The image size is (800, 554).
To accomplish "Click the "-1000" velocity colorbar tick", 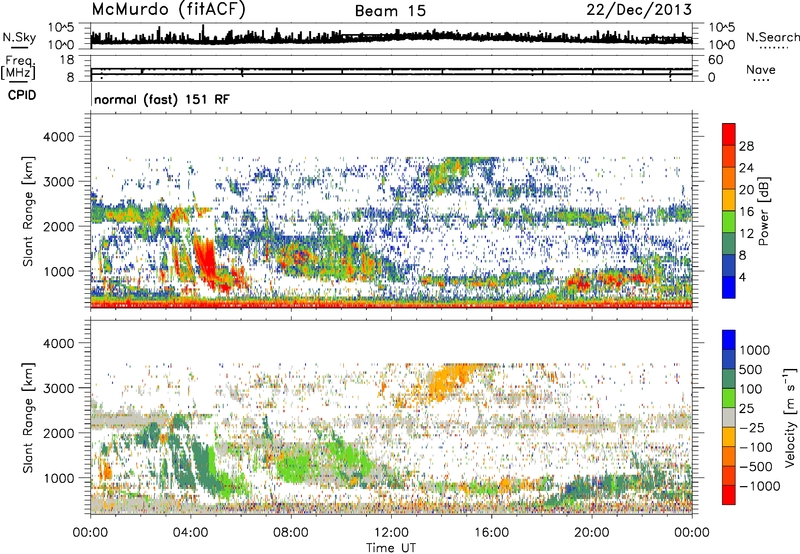I will pos(759,486).
